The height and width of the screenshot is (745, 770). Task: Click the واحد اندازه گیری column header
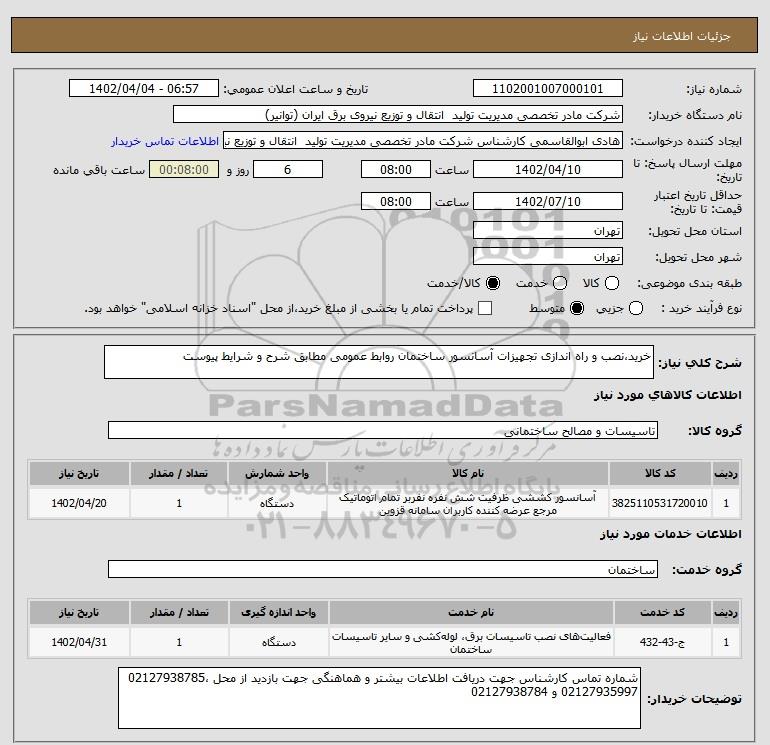[278, 612]
